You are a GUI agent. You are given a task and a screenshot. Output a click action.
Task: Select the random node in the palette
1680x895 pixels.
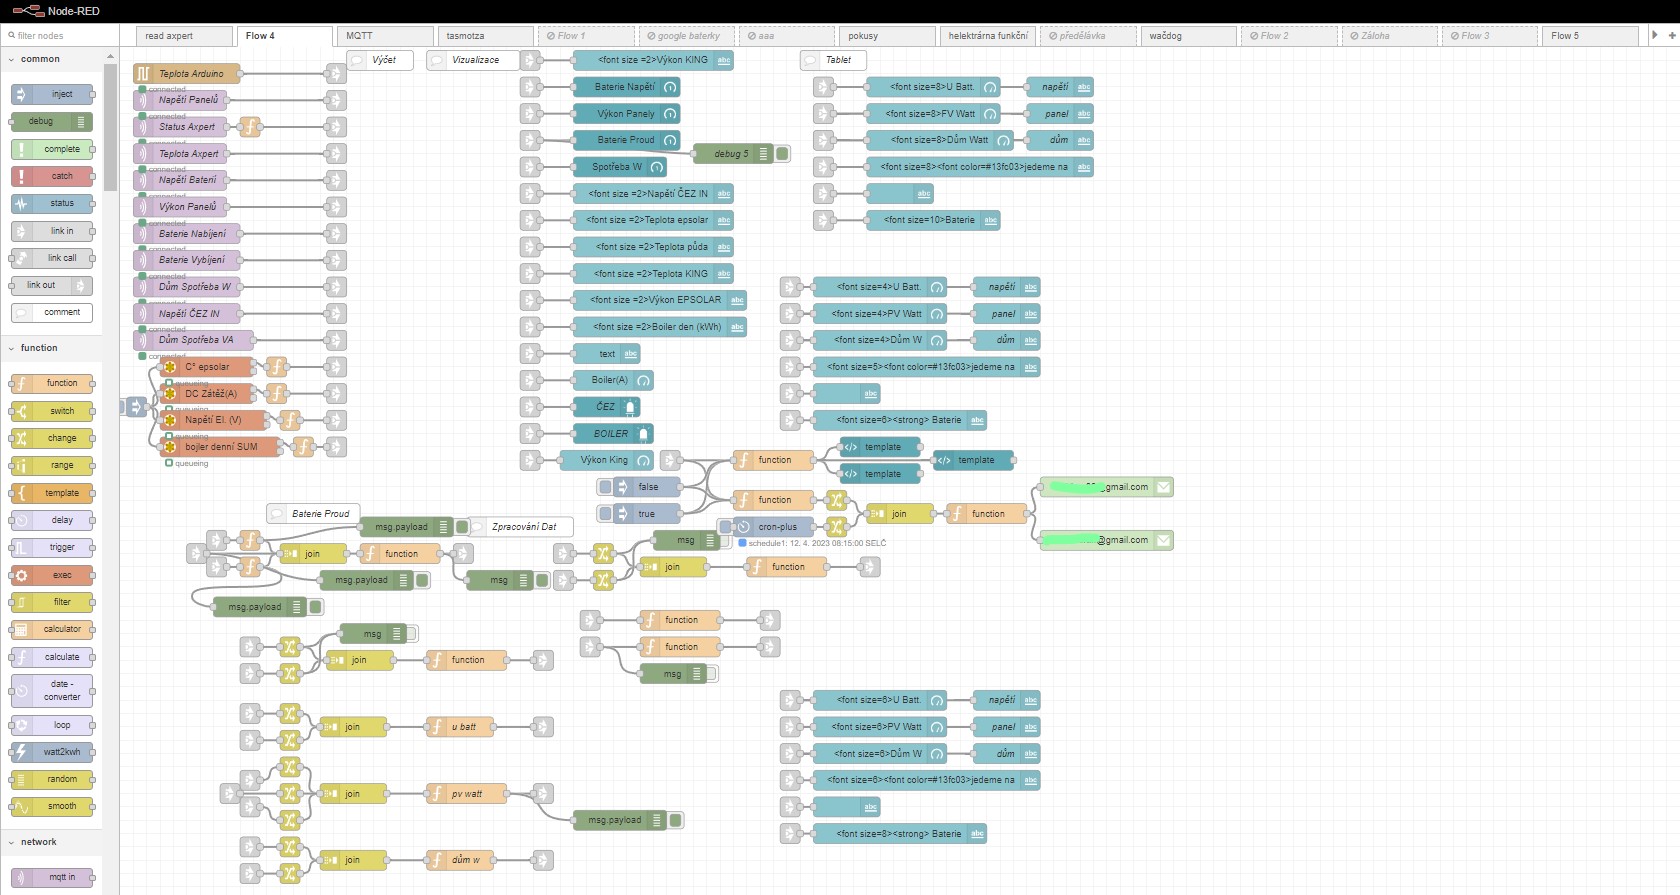tap(52, 779)
